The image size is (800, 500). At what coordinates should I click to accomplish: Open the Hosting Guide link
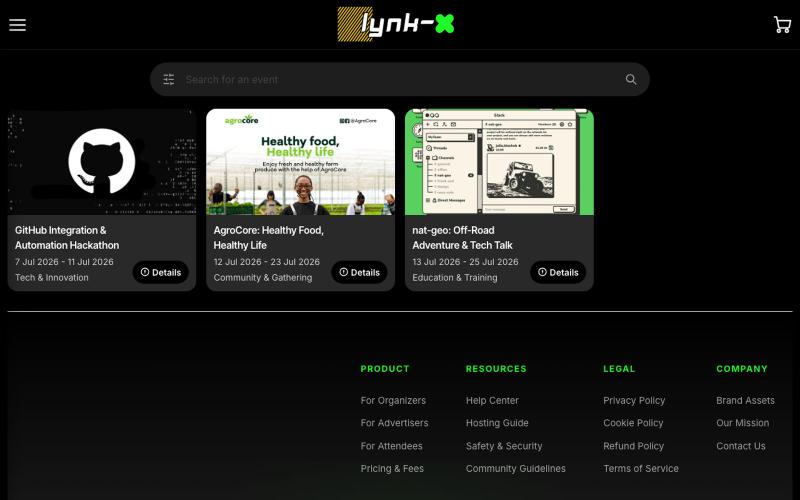[497, 423]
